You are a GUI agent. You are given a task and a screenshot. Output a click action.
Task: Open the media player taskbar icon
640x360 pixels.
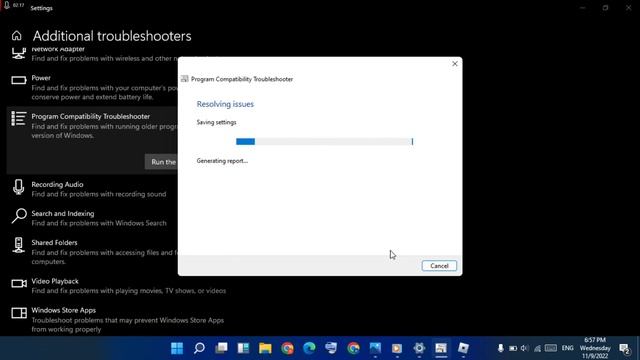pyautogui.click(x=397, y=348)
